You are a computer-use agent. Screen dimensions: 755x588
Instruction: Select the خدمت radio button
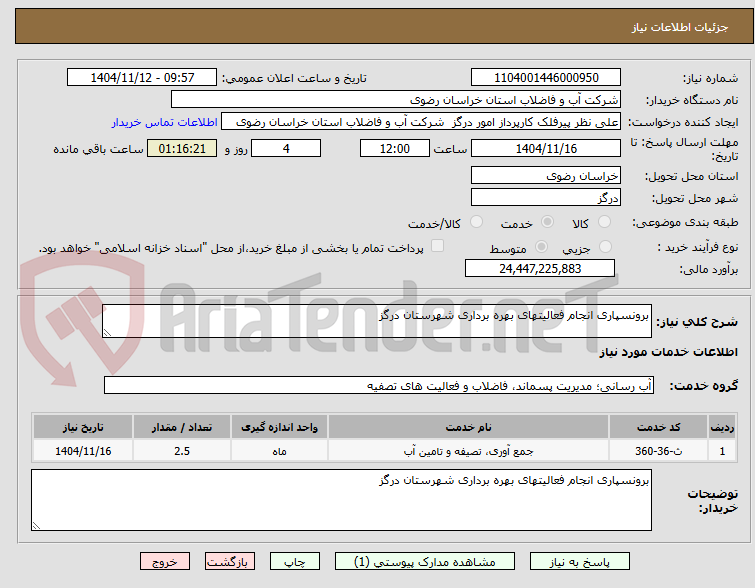[547, 222]
